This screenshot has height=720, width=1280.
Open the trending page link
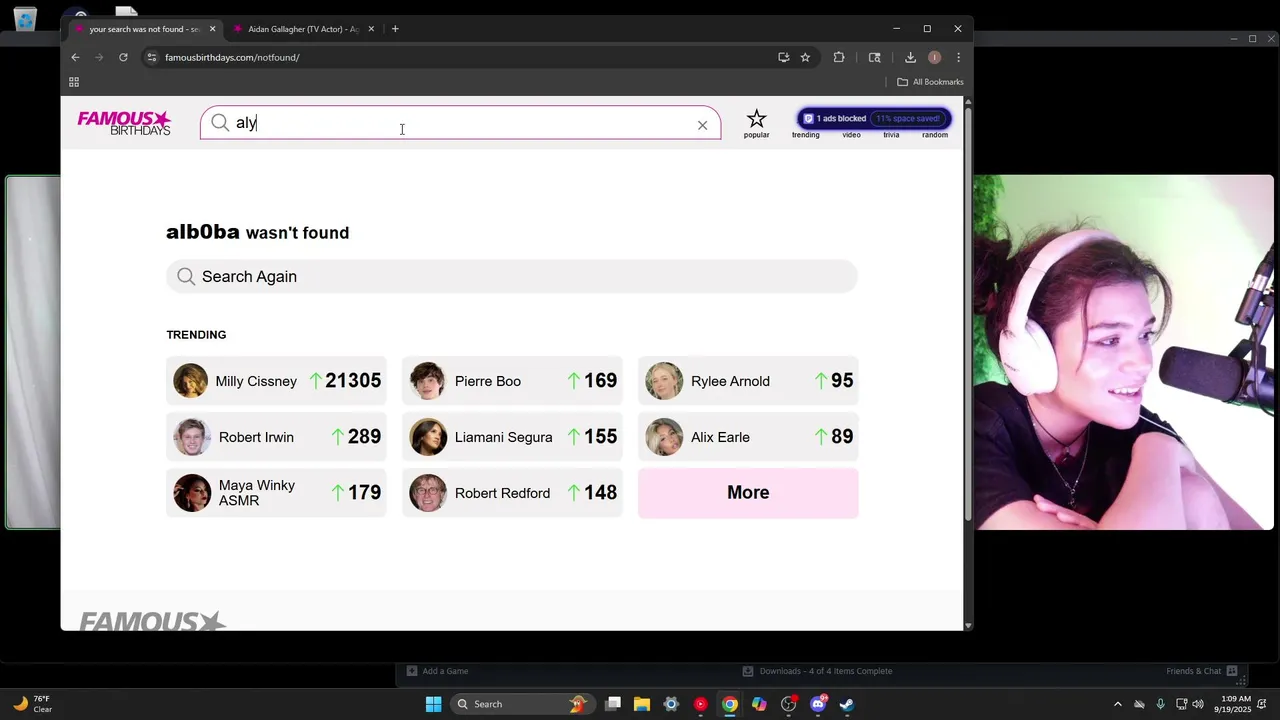point(805,135)
